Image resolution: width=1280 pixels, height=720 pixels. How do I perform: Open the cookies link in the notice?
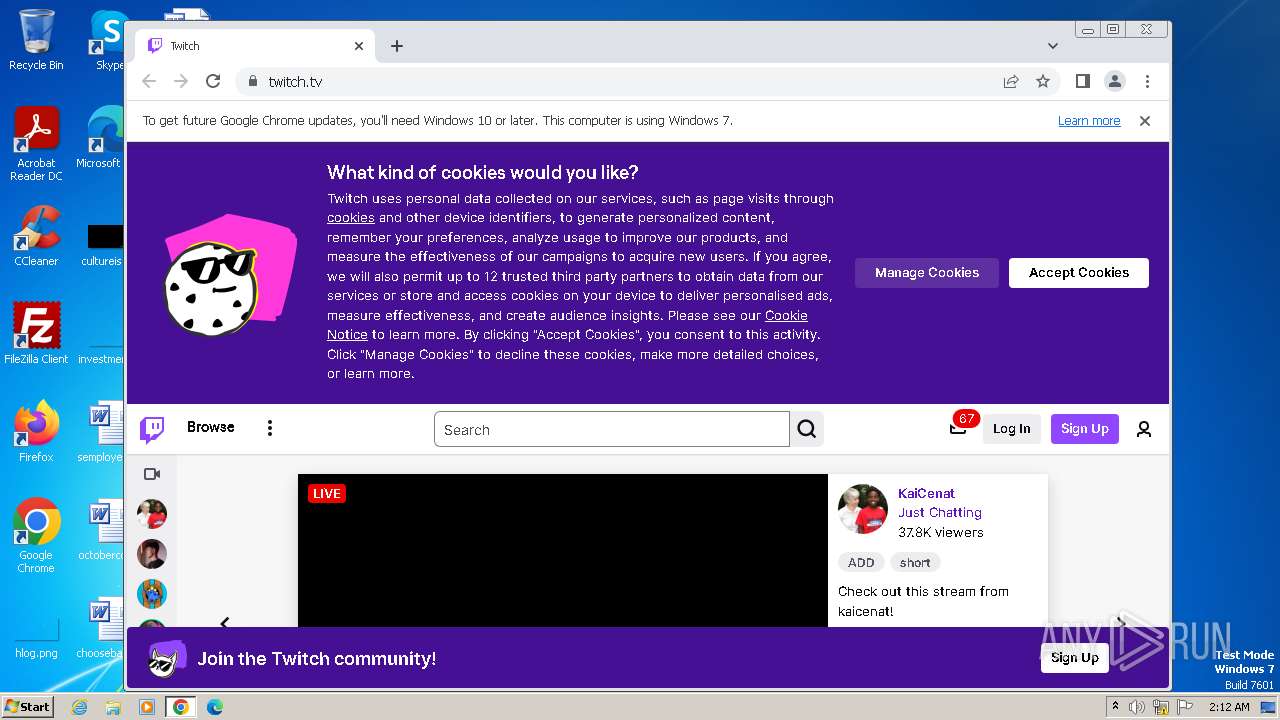click(x=351, y=218)
